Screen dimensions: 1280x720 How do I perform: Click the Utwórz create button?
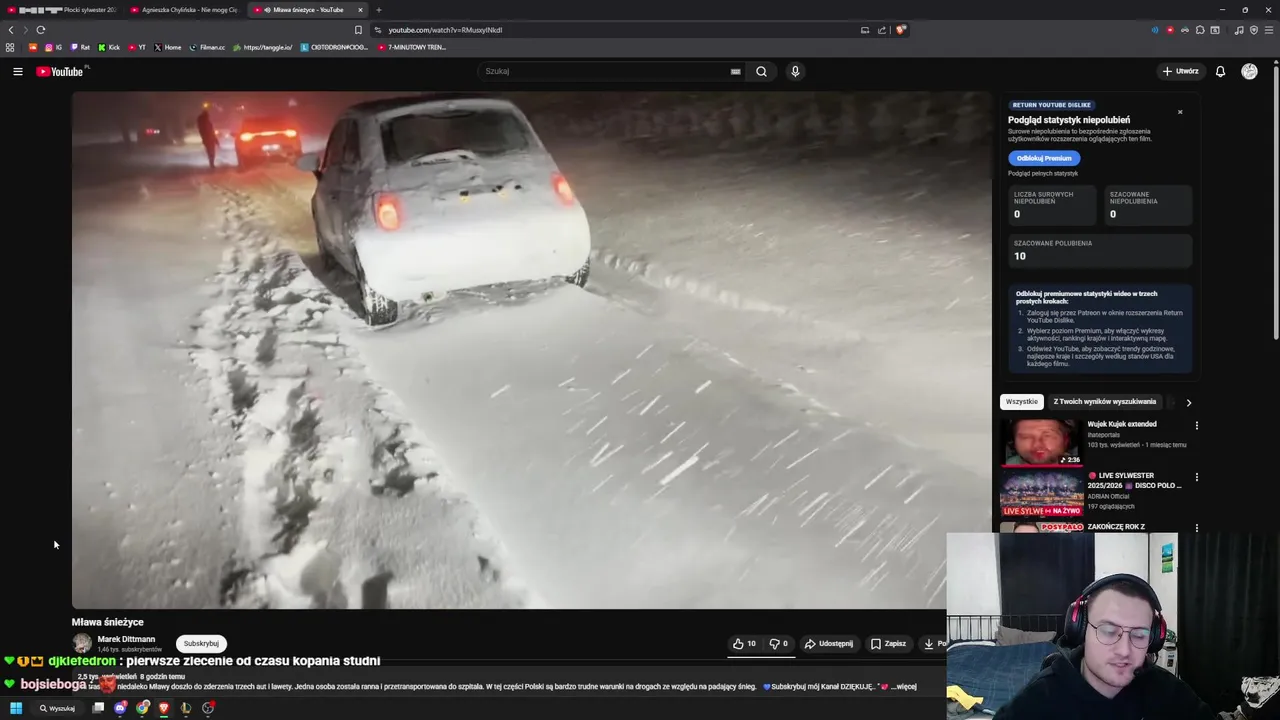pos(1180,71)
